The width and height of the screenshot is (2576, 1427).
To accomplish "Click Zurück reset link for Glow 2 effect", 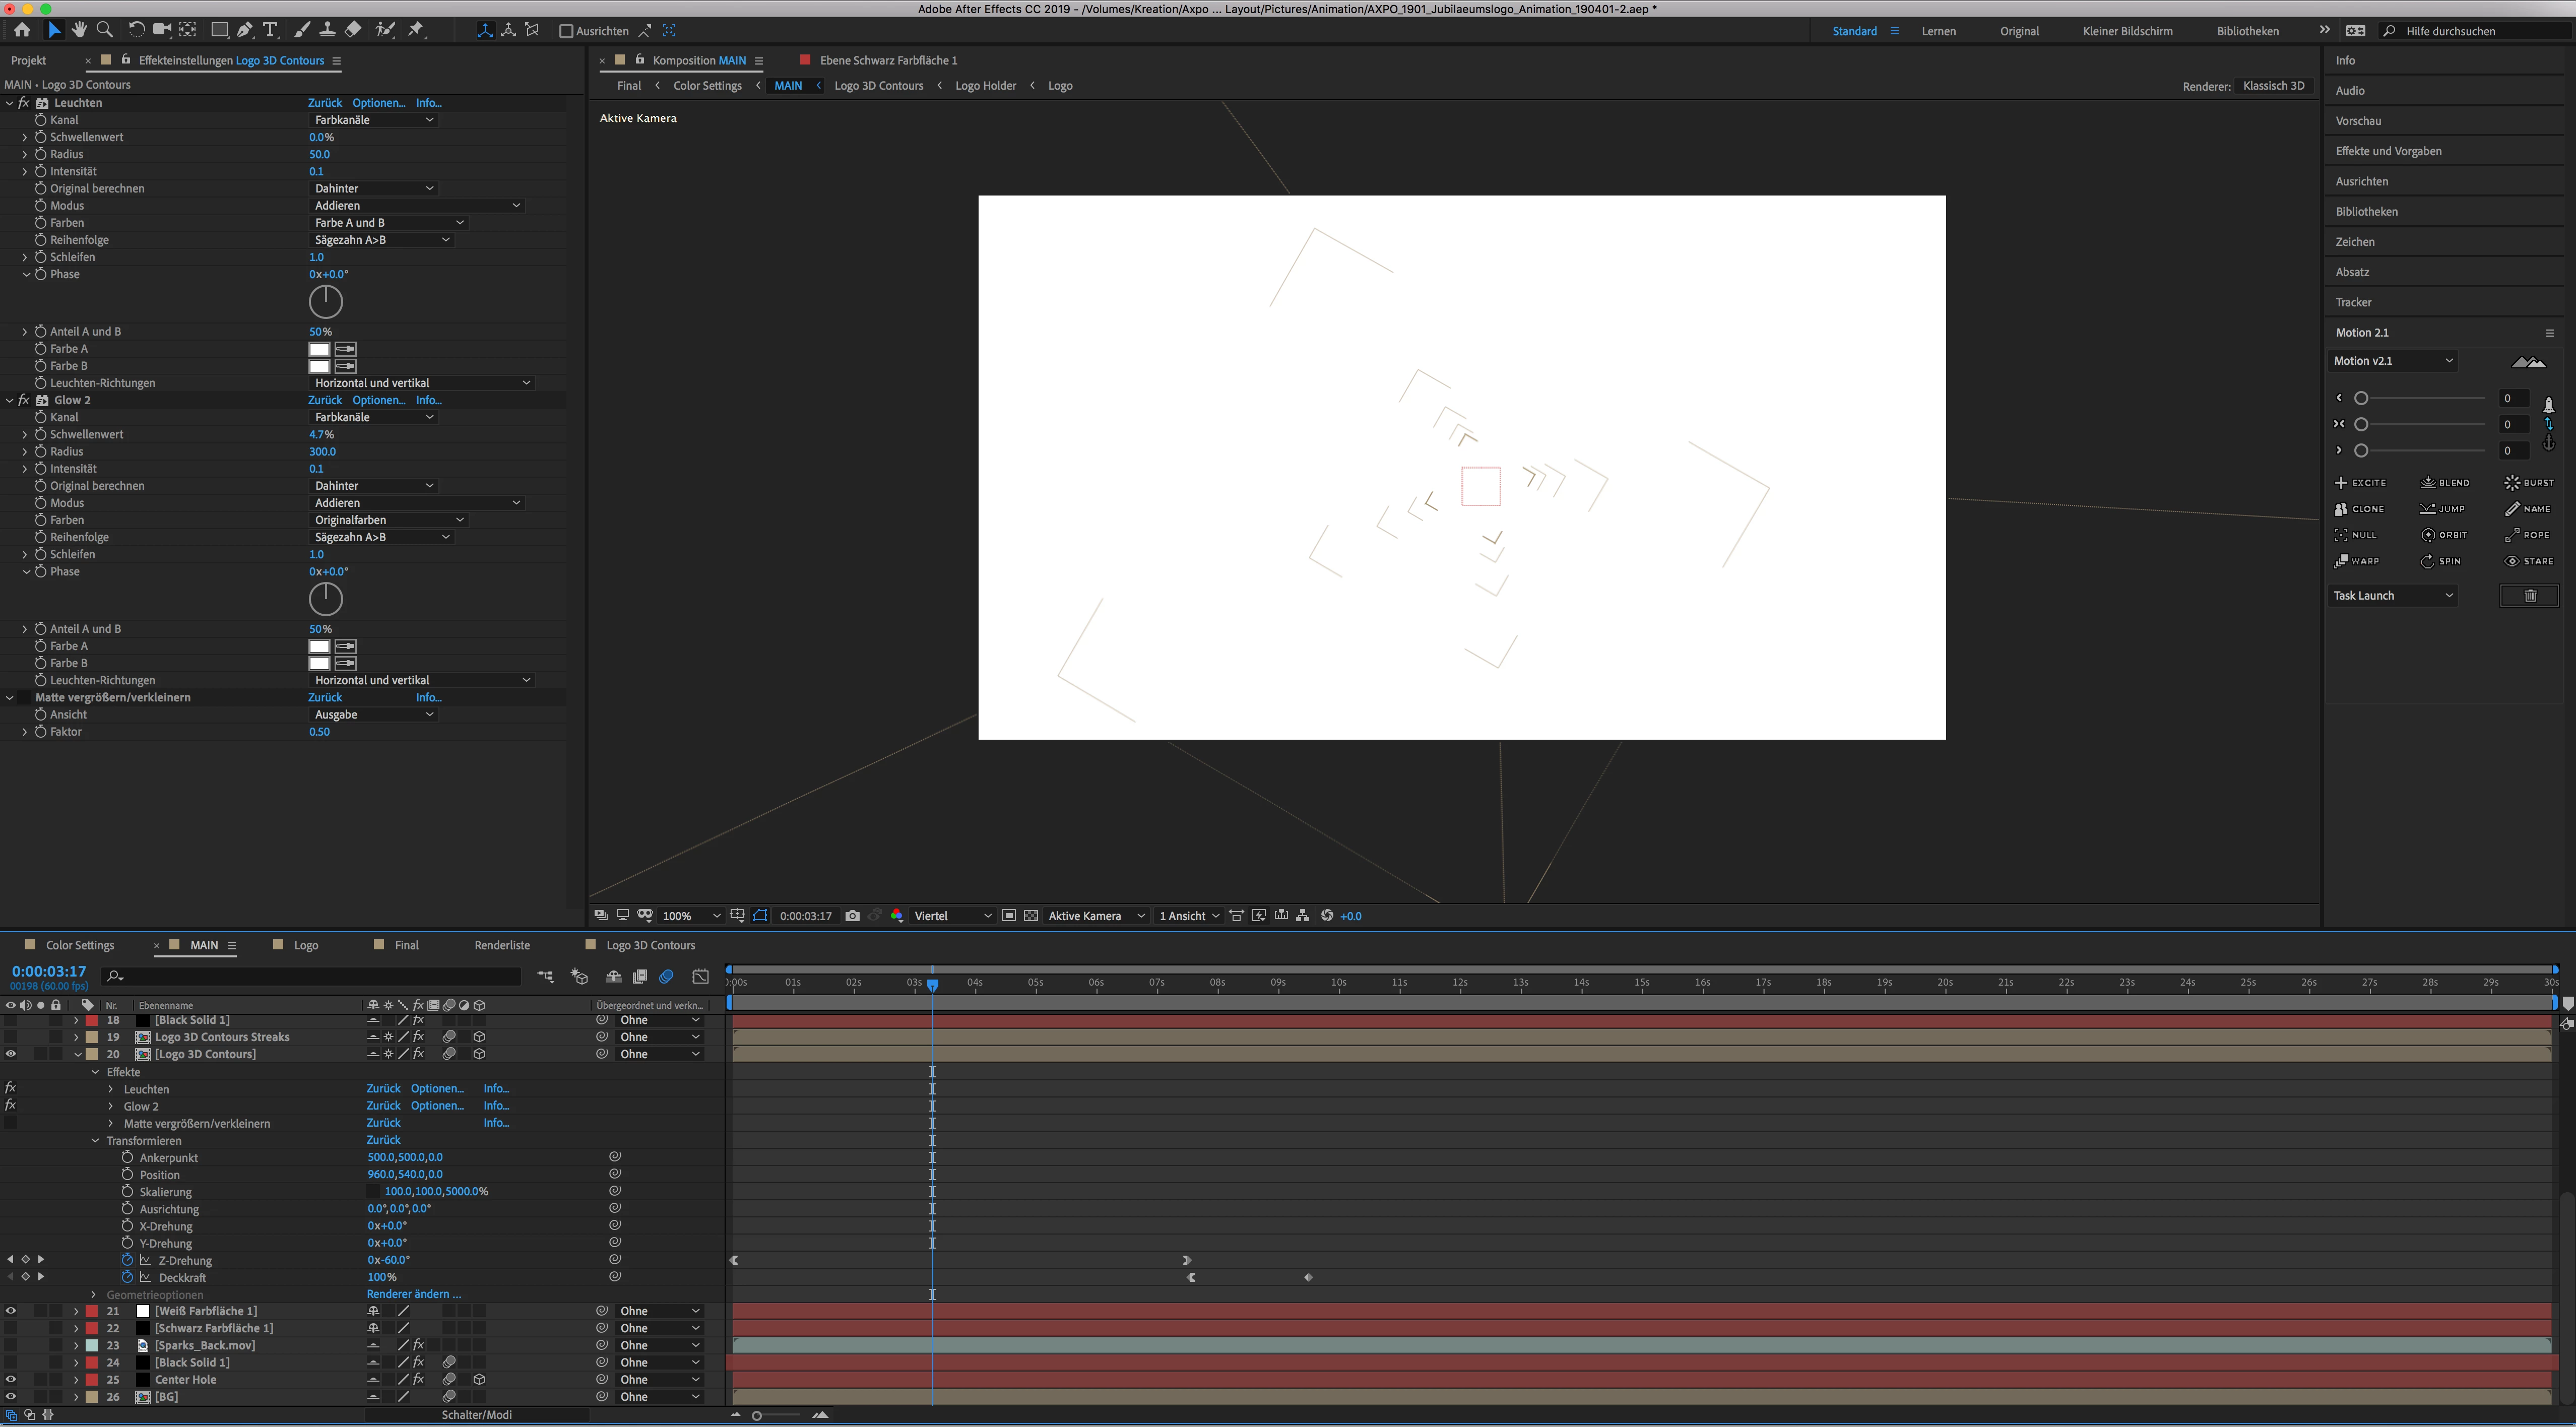I will (324, 400).
